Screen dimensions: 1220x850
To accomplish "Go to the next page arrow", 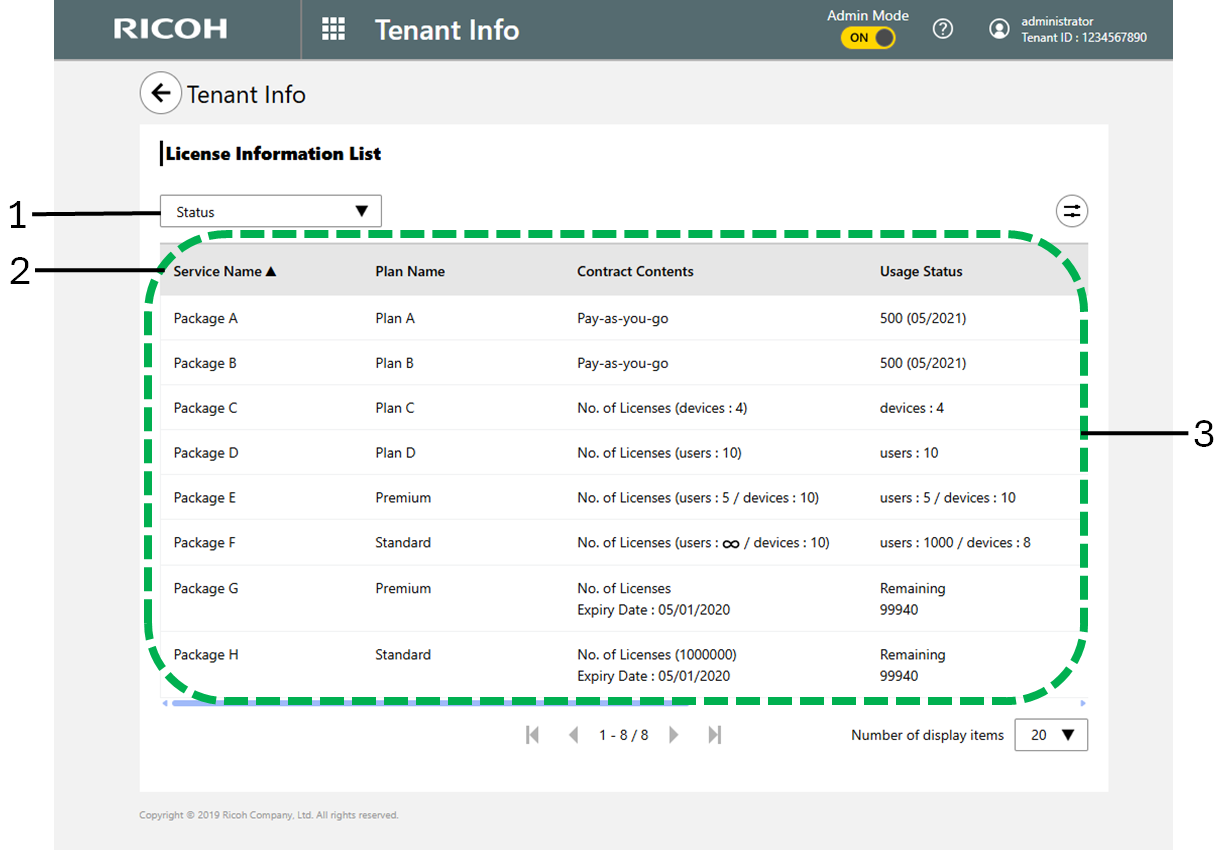I will tap(673, 735).
